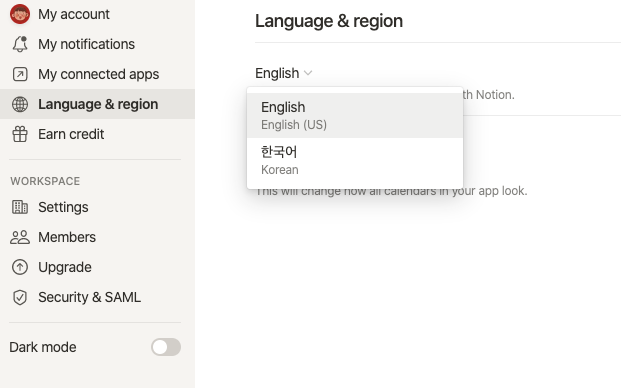
Task: Click the up-arrow circle icon for Upgrade
Action: pyautogui.click(x=20, y=267)
